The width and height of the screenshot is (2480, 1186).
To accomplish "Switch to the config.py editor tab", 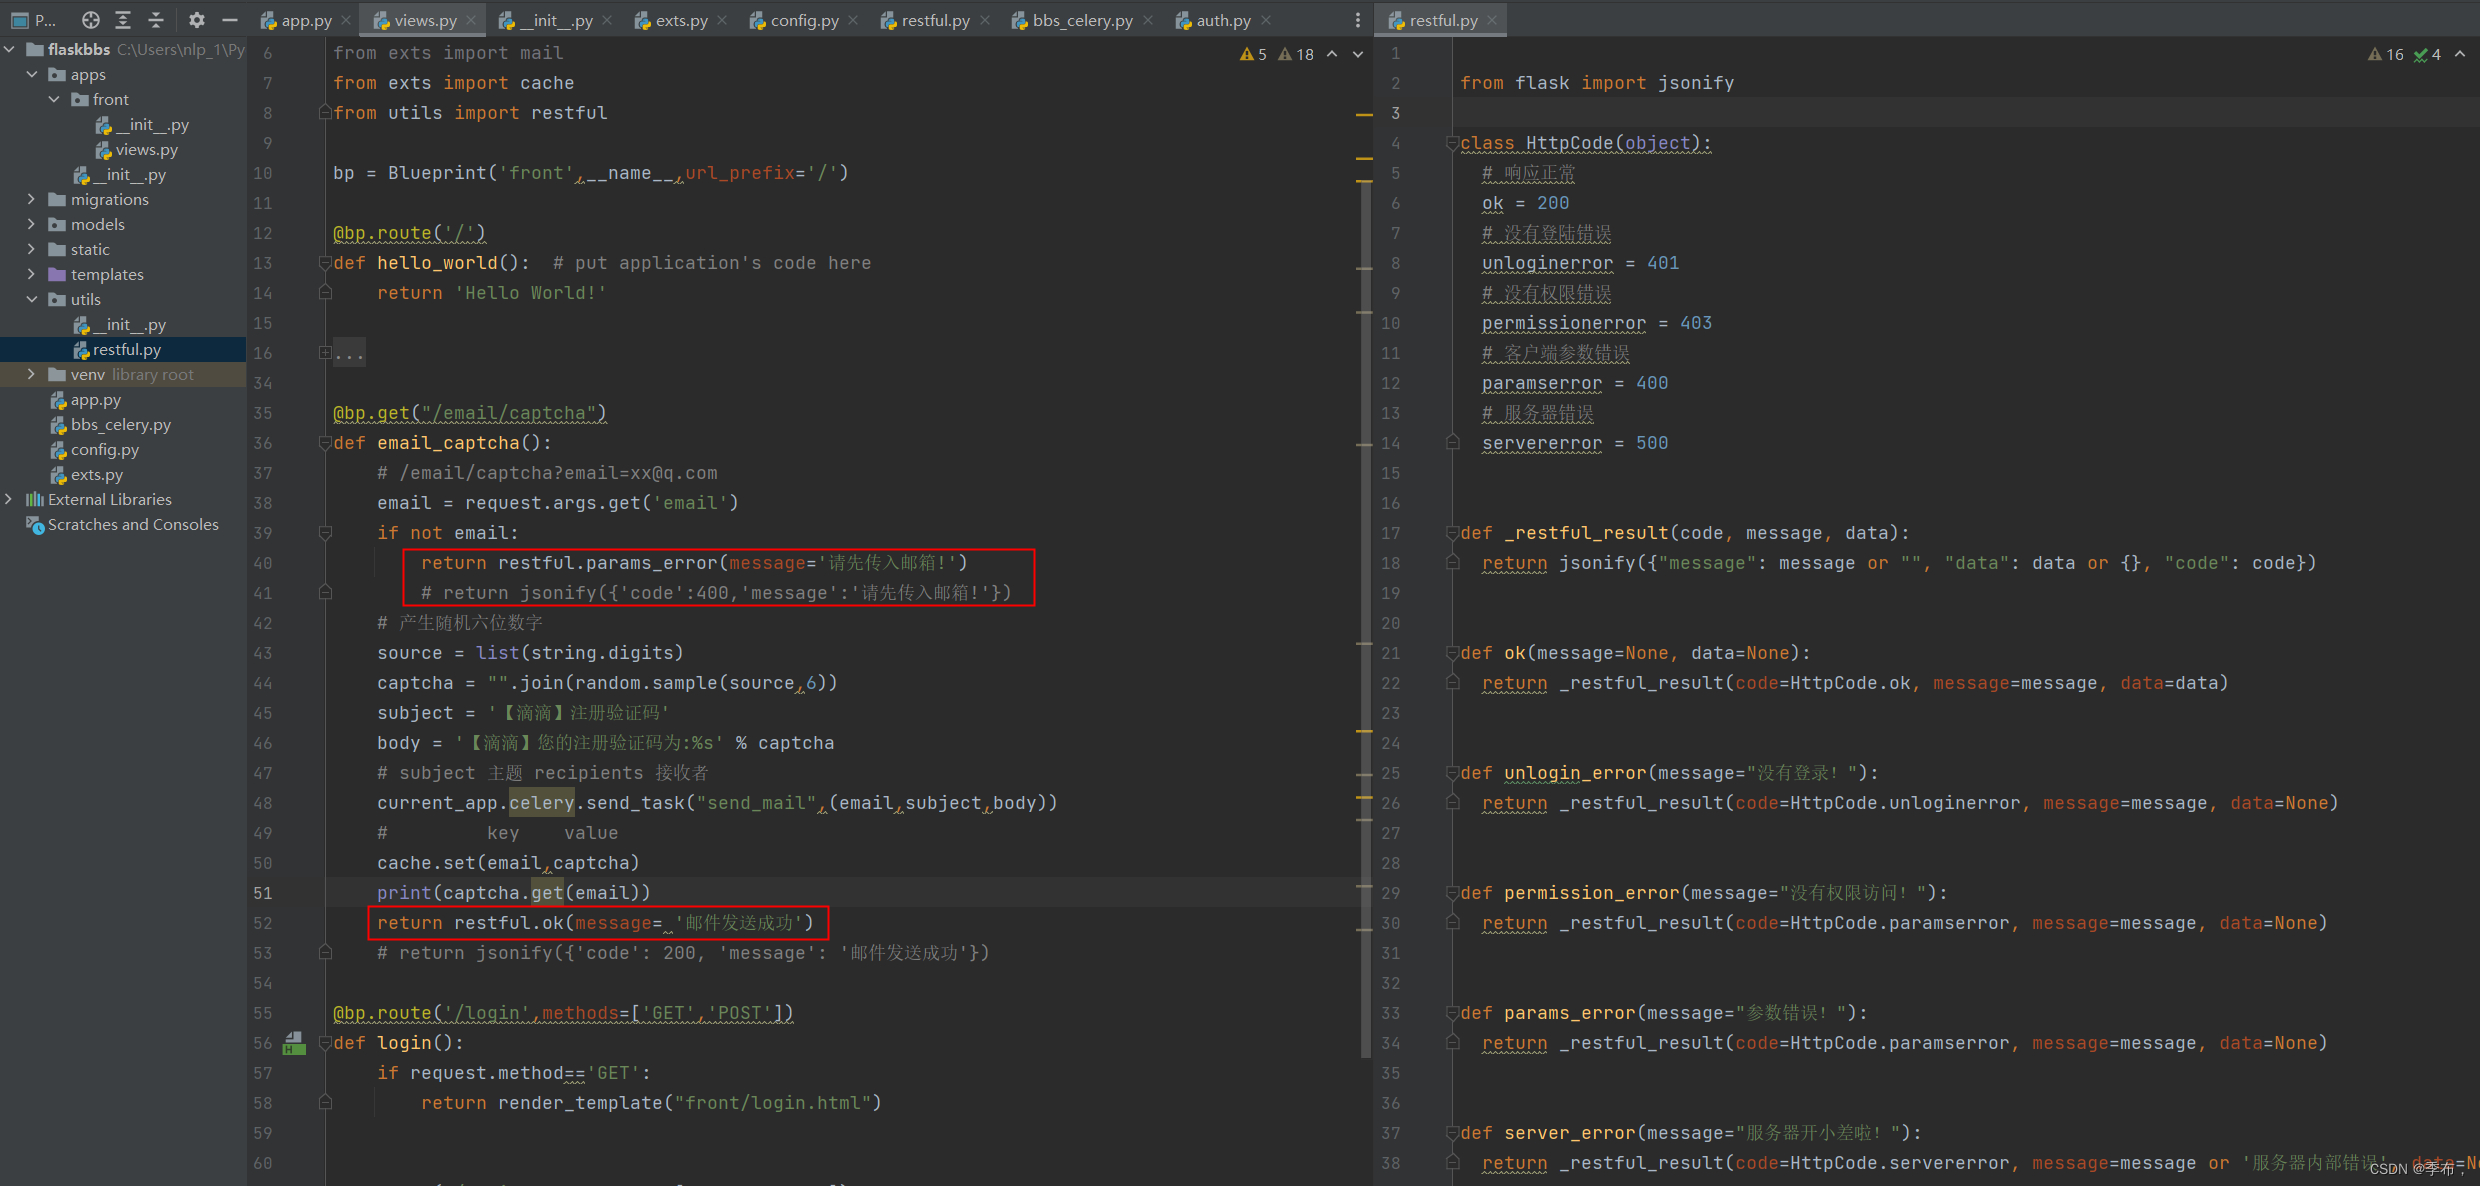I will click(803, 20).
